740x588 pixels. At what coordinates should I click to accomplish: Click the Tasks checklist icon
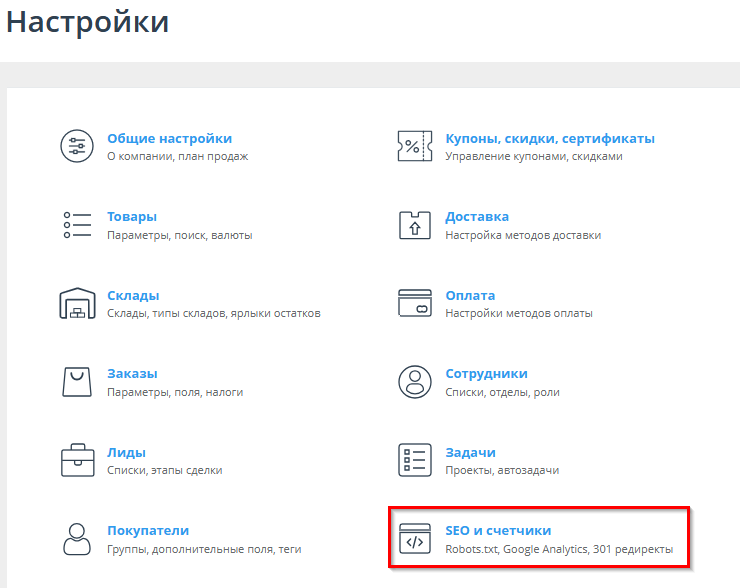click(x=414, y=460)
